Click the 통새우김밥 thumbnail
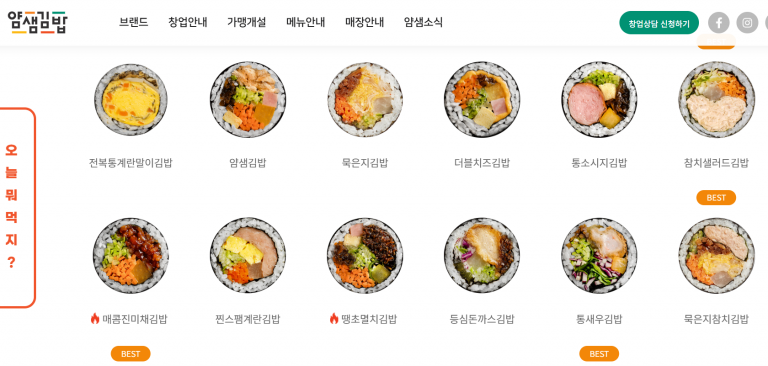 point(599,256)
